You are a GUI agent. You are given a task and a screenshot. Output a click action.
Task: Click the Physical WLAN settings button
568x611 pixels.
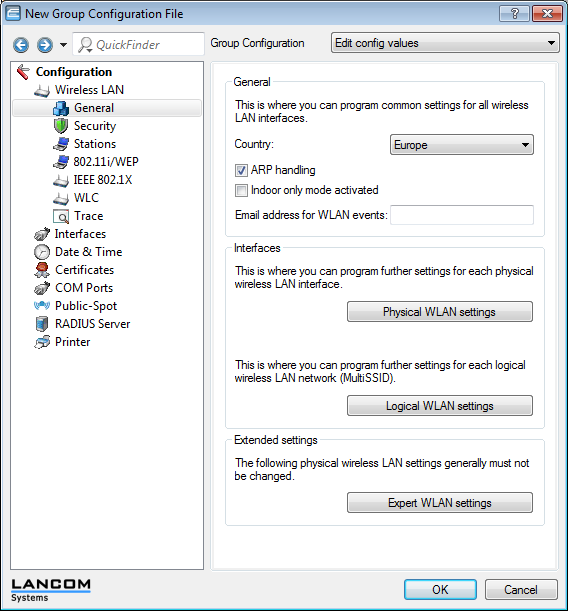tap(439, 312)
